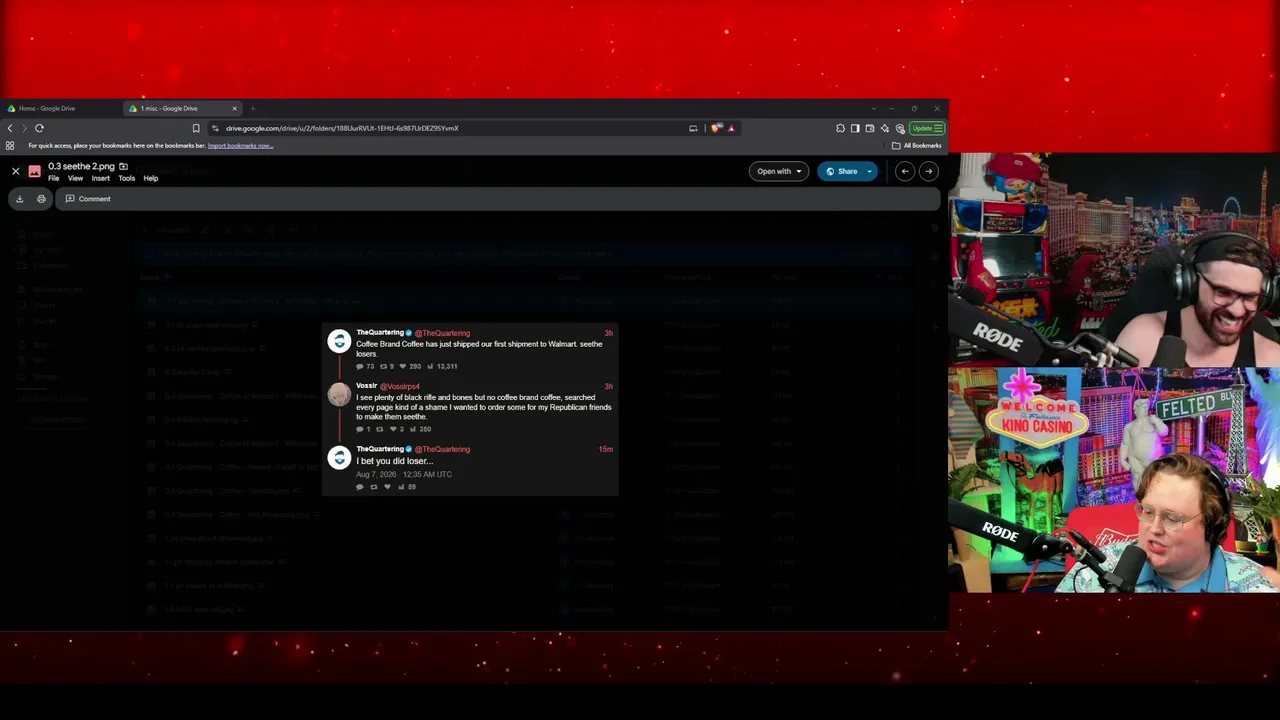Click the cast/screen icon in address bar
Screen dimensions: 1280x720
point(693,128)
